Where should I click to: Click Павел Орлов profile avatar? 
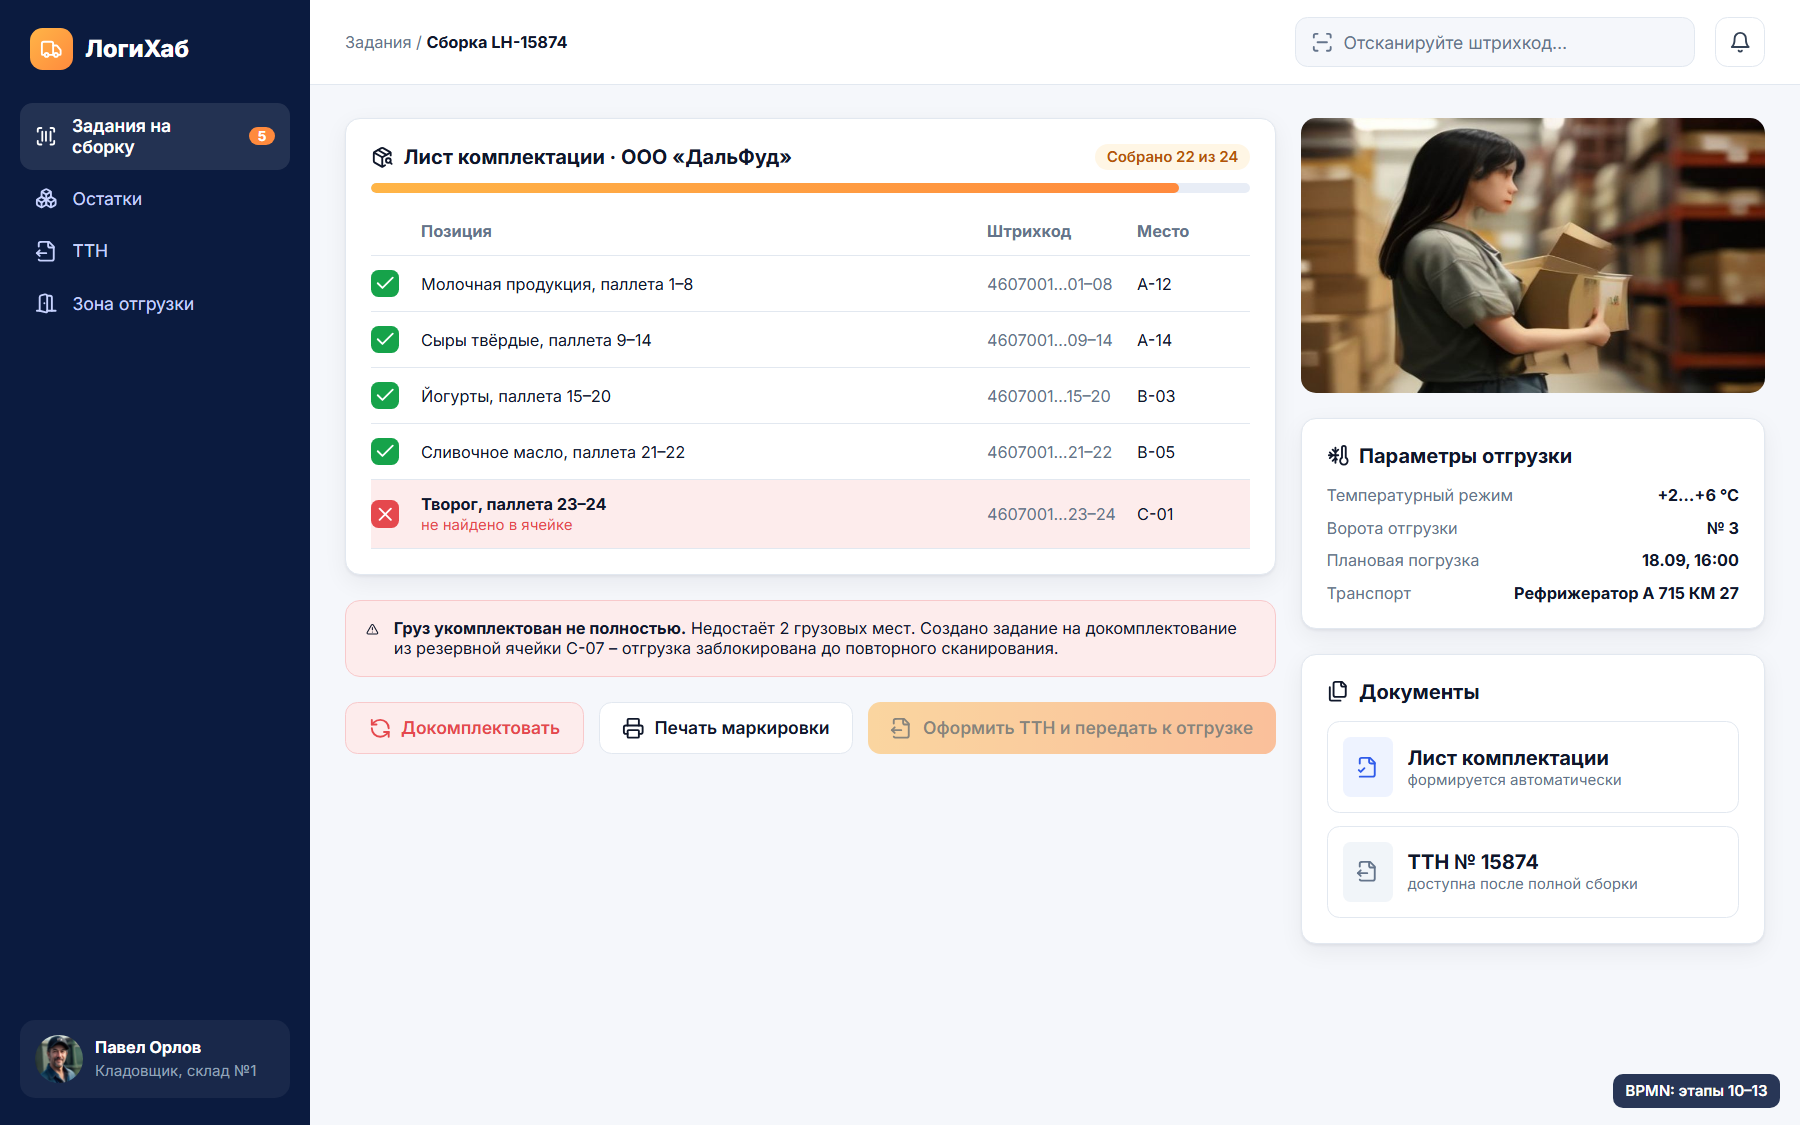60,1059
